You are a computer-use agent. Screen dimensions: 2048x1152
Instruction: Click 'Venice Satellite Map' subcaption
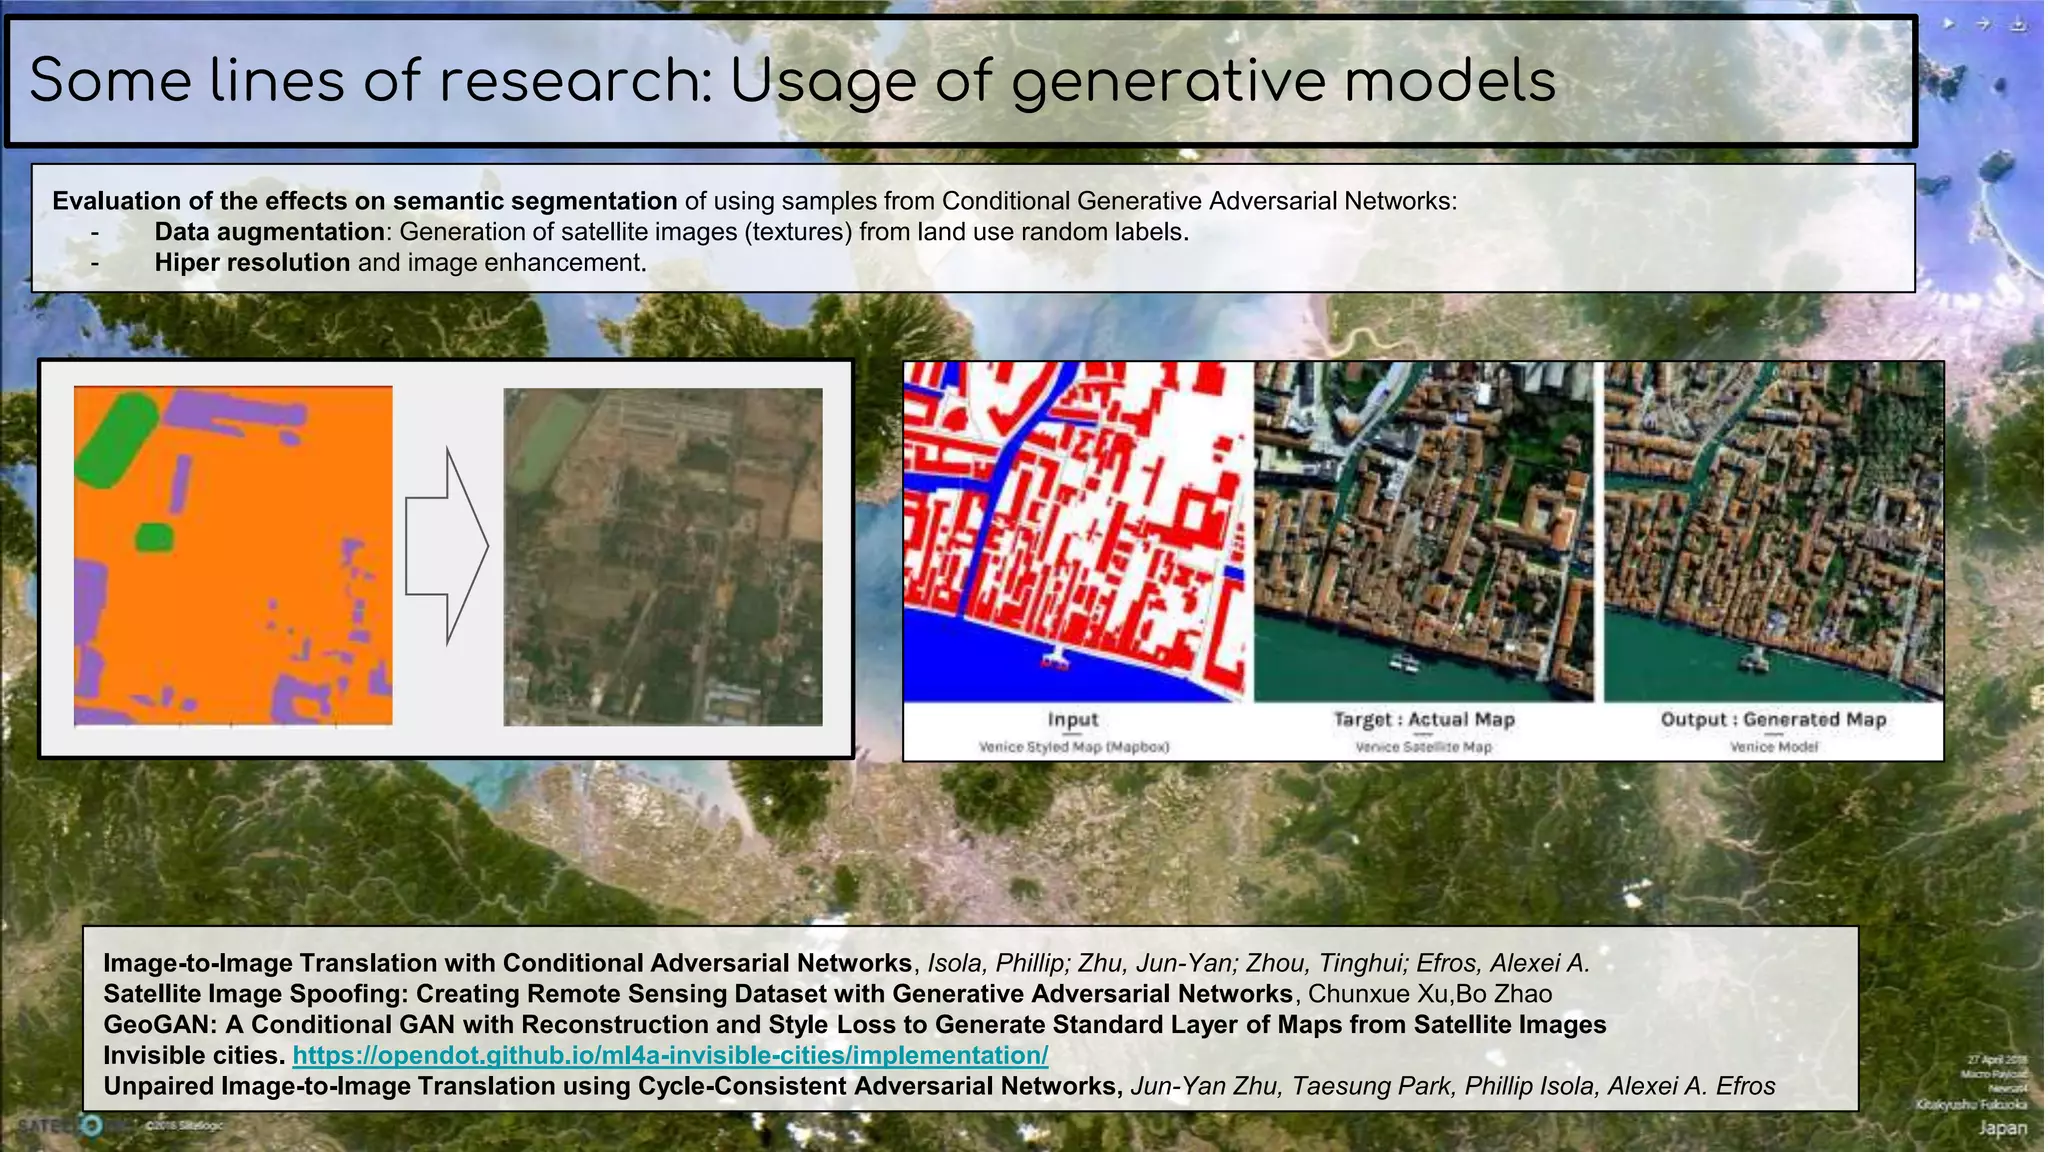[x=1424, y=747]
